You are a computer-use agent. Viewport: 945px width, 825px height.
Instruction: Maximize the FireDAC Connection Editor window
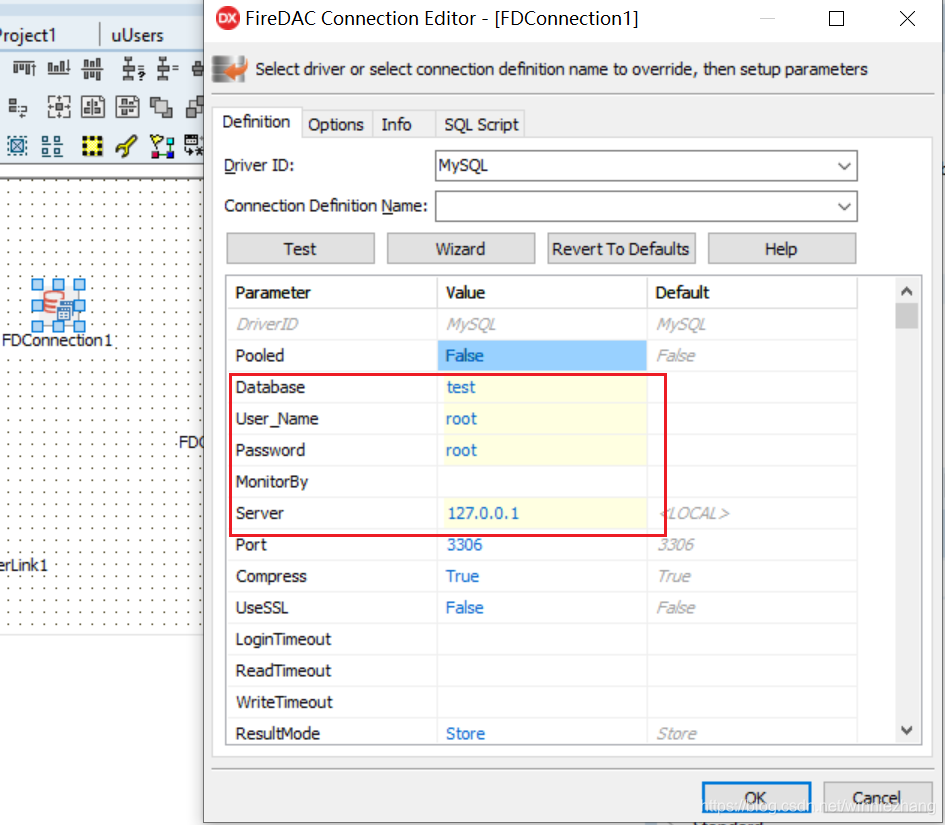(836, 19)
